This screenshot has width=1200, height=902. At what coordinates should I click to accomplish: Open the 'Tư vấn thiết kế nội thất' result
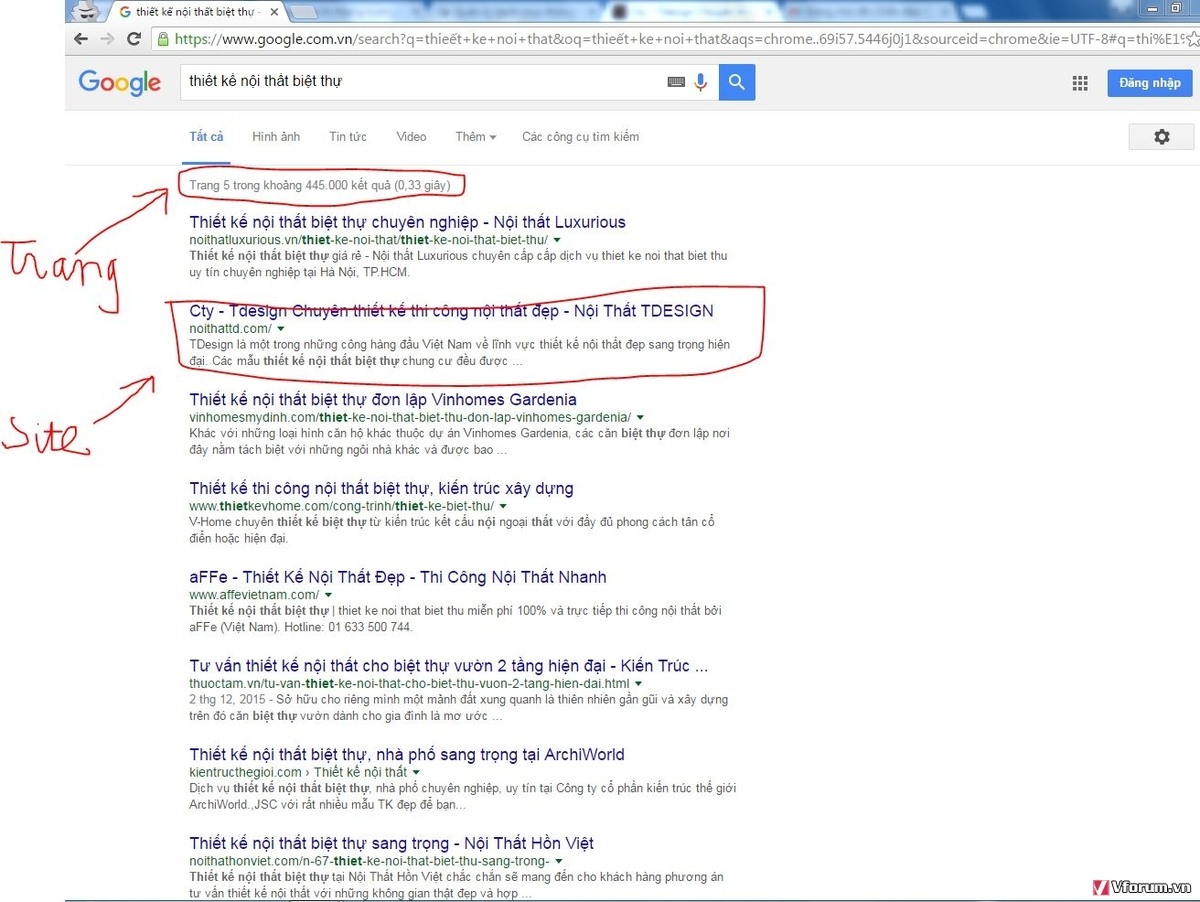click(449, 666)
